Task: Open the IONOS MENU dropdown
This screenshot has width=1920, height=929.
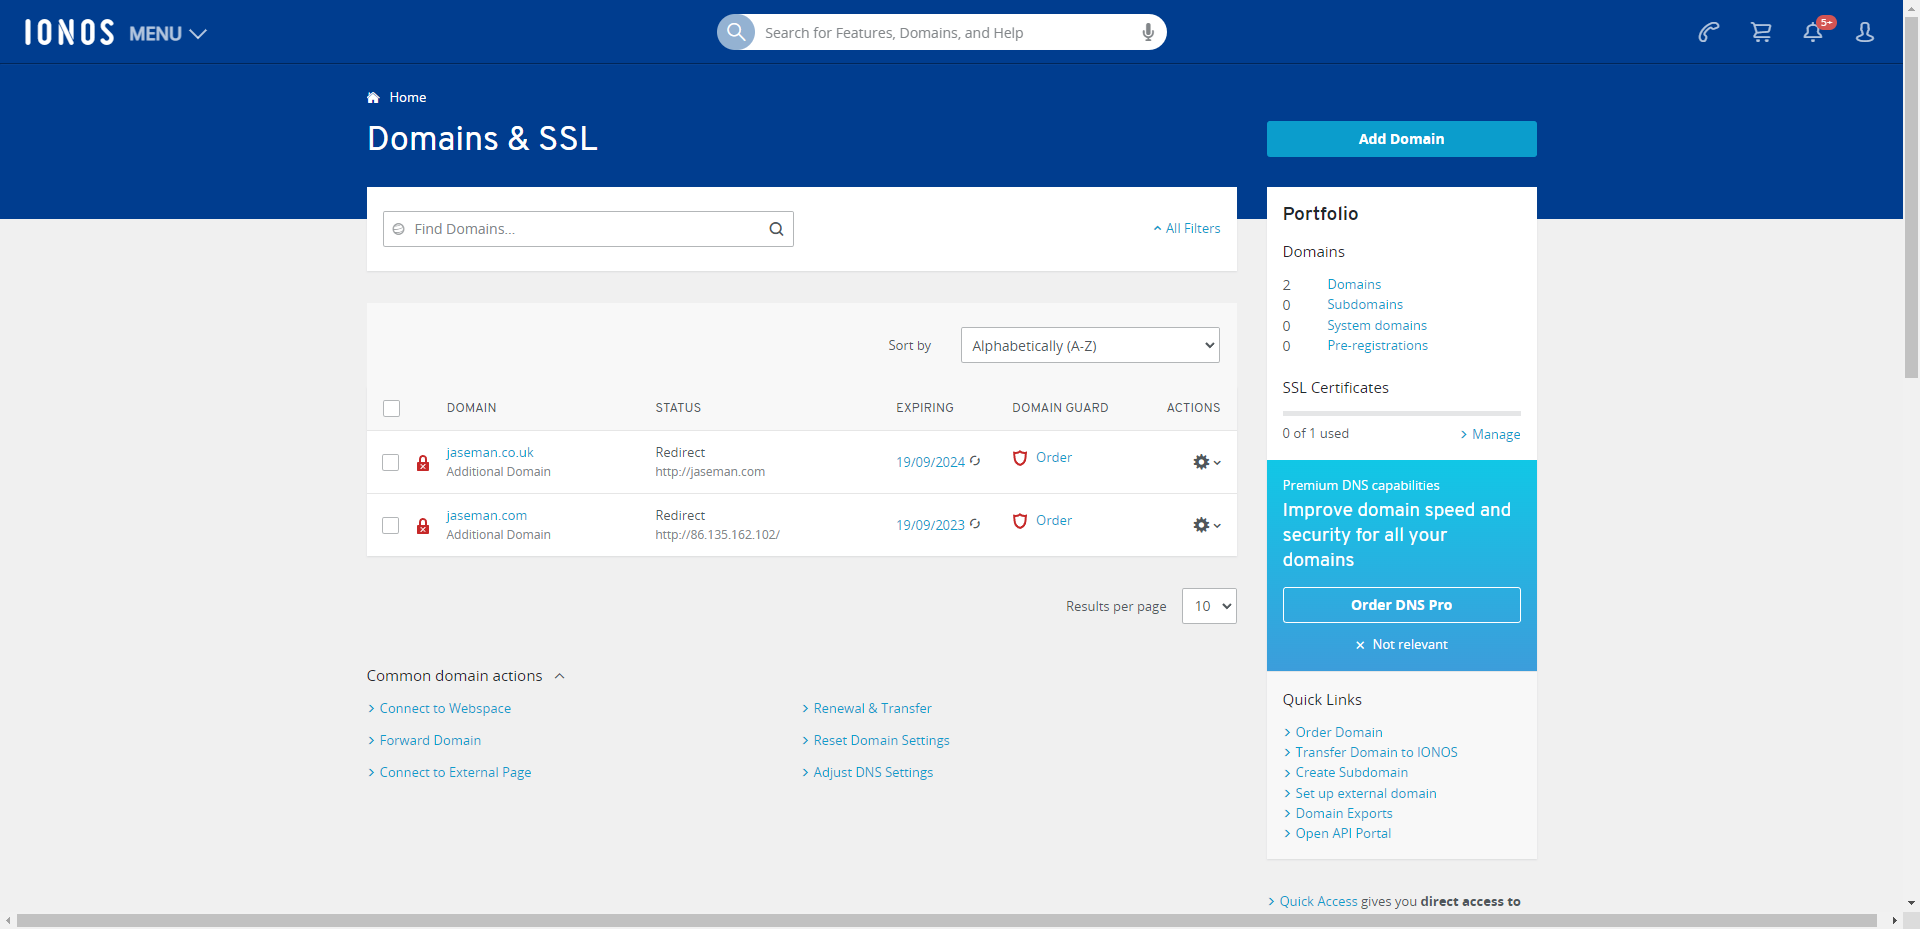Action: pos(167,34)
